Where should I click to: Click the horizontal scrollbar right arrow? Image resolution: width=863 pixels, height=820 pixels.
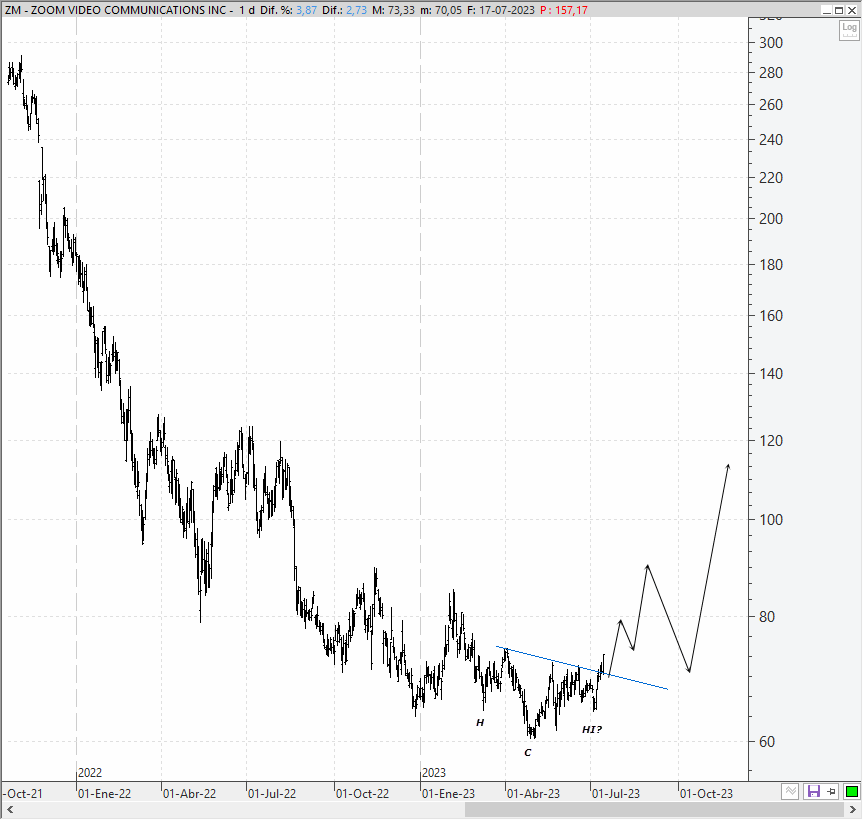coord(853,810)
